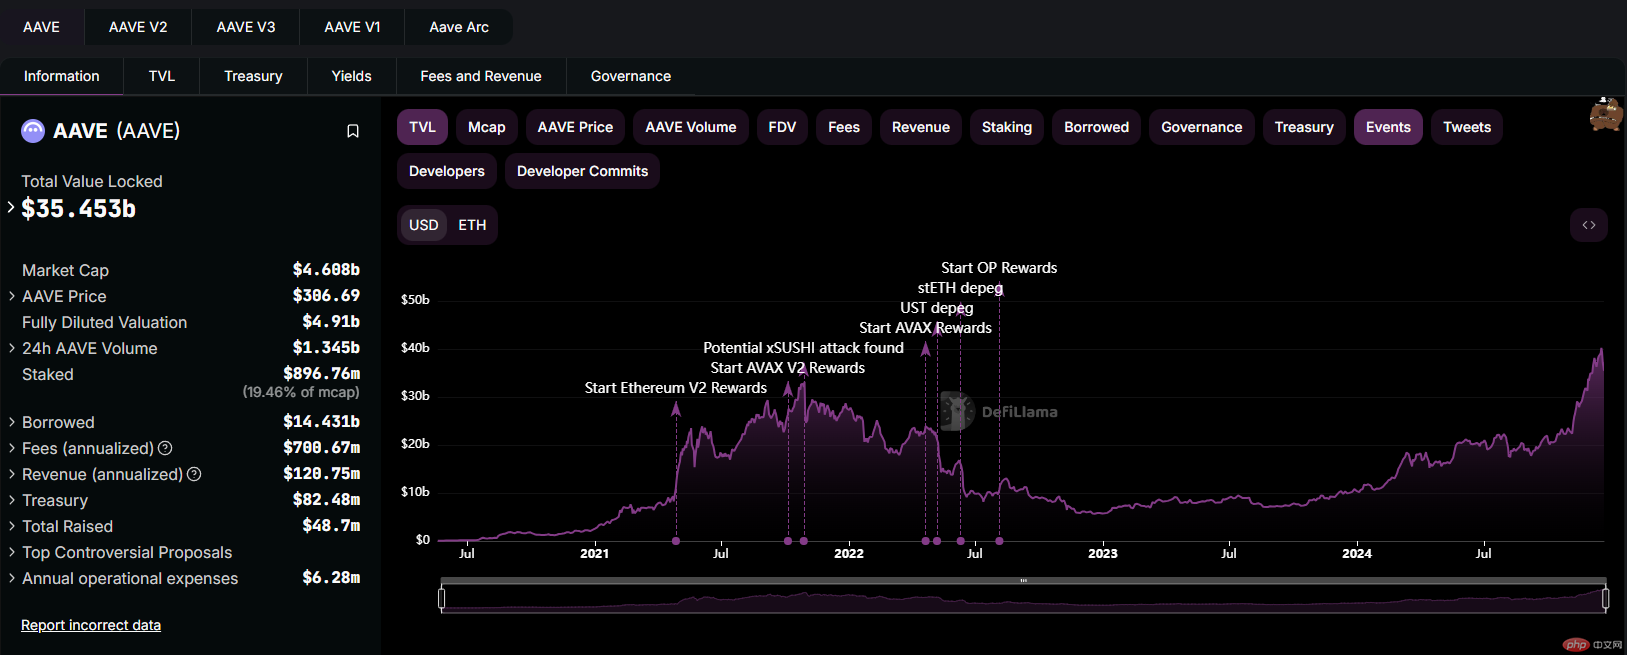Image resolution: width=1627 pixels, height=655 pixels.
Task: Expand the Top Controversial Proposals row
Action: point(12,552)
